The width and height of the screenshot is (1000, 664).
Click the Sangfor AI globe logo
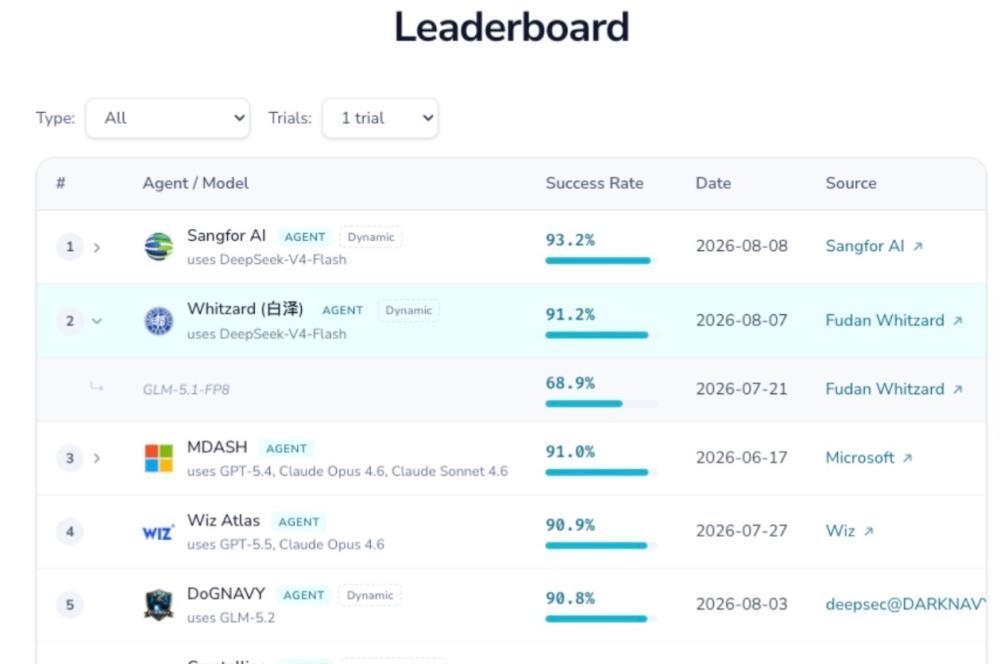(159, 247)
